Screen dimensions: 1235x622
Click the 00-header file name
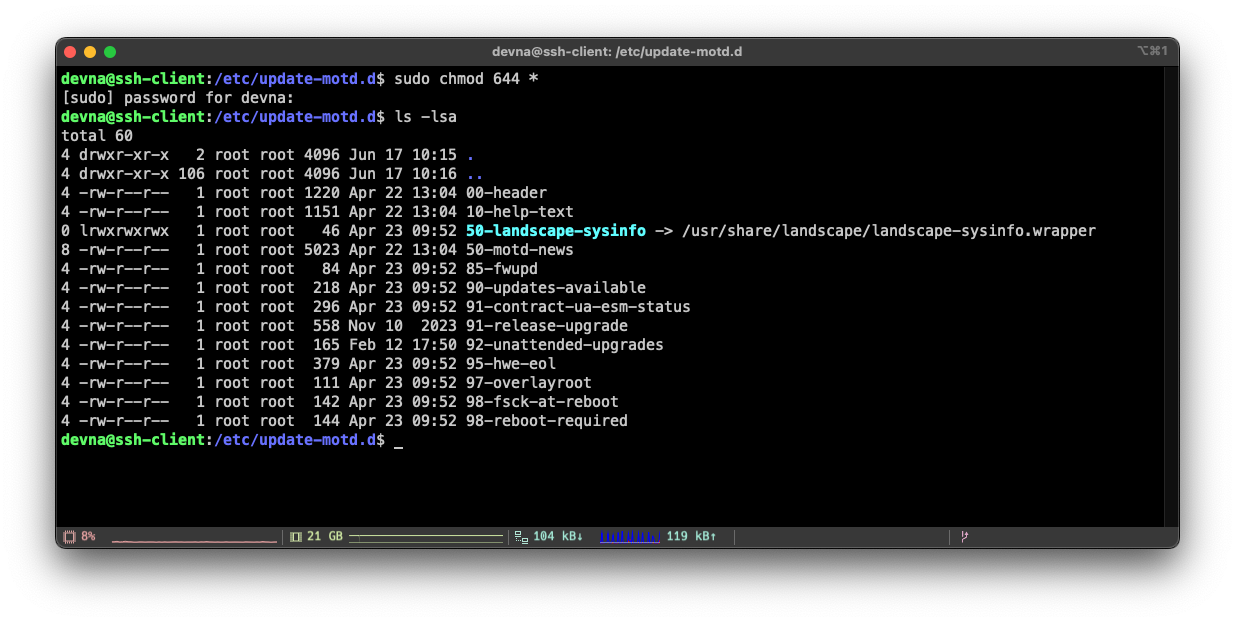507,193
